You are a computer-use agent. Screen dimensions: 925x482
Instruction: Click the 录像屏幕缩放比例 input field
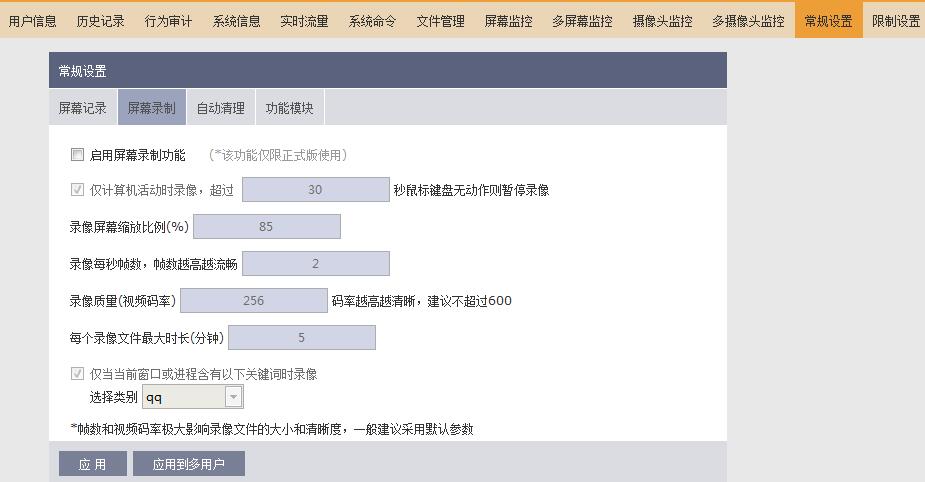266,227
